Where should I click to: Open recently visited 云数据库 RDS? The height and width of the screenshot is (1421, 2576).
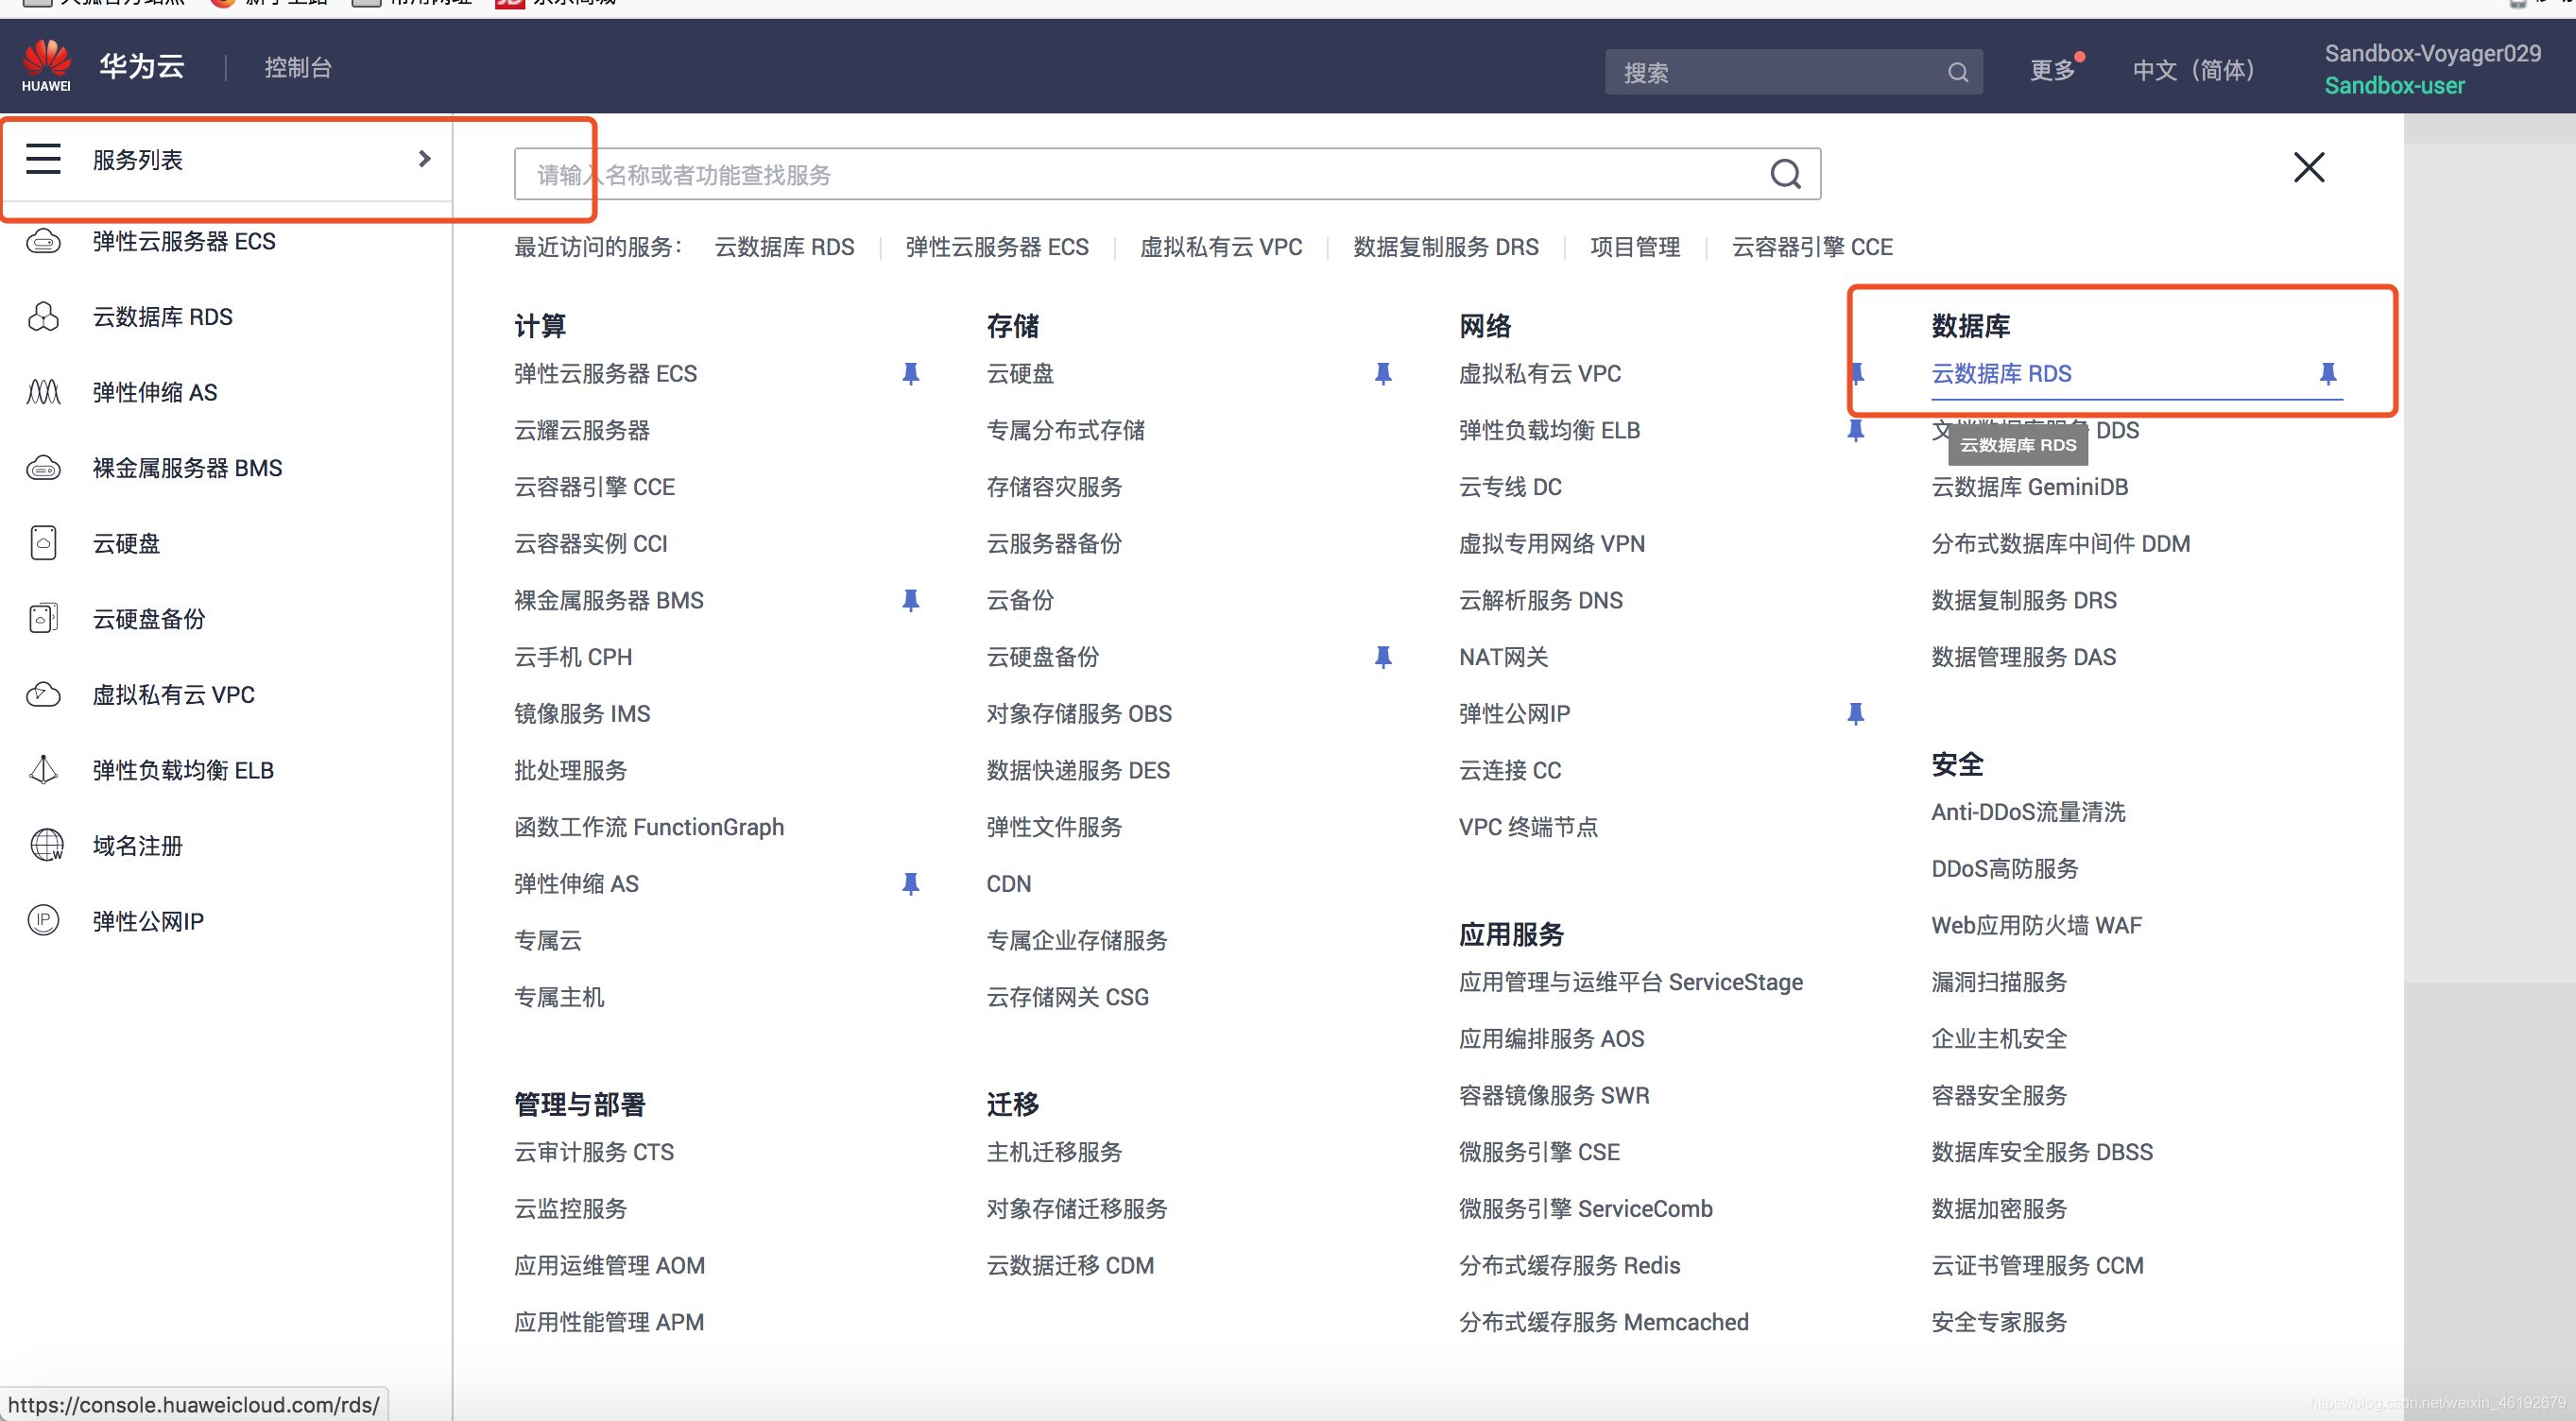(784, 247)
